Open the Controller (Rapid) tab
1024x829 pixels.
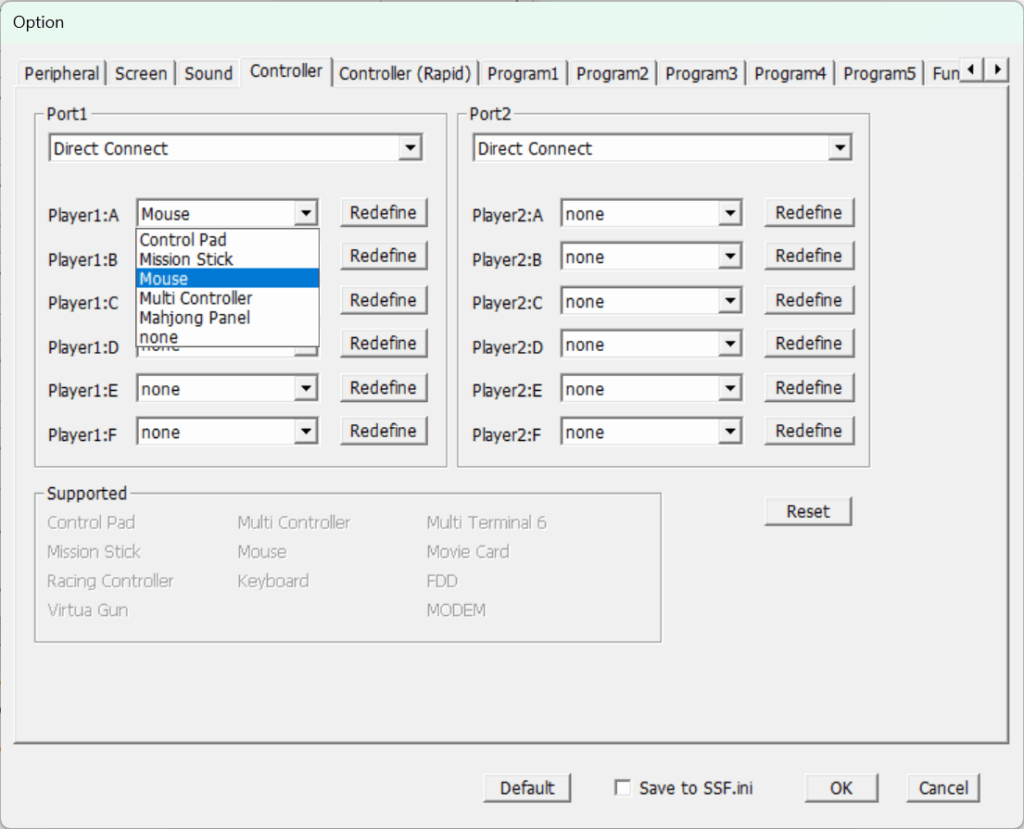[x=405, y=73]
